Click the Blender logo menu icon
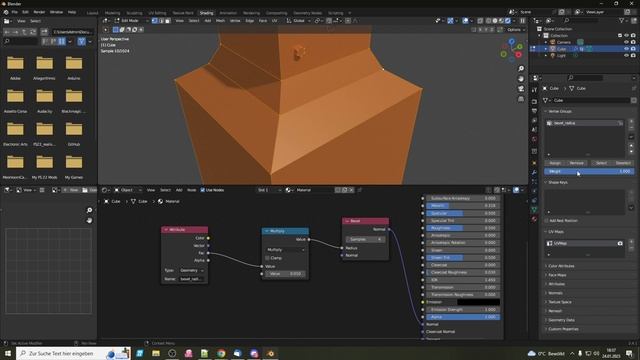Screen dimensions: 640x360 6,12
